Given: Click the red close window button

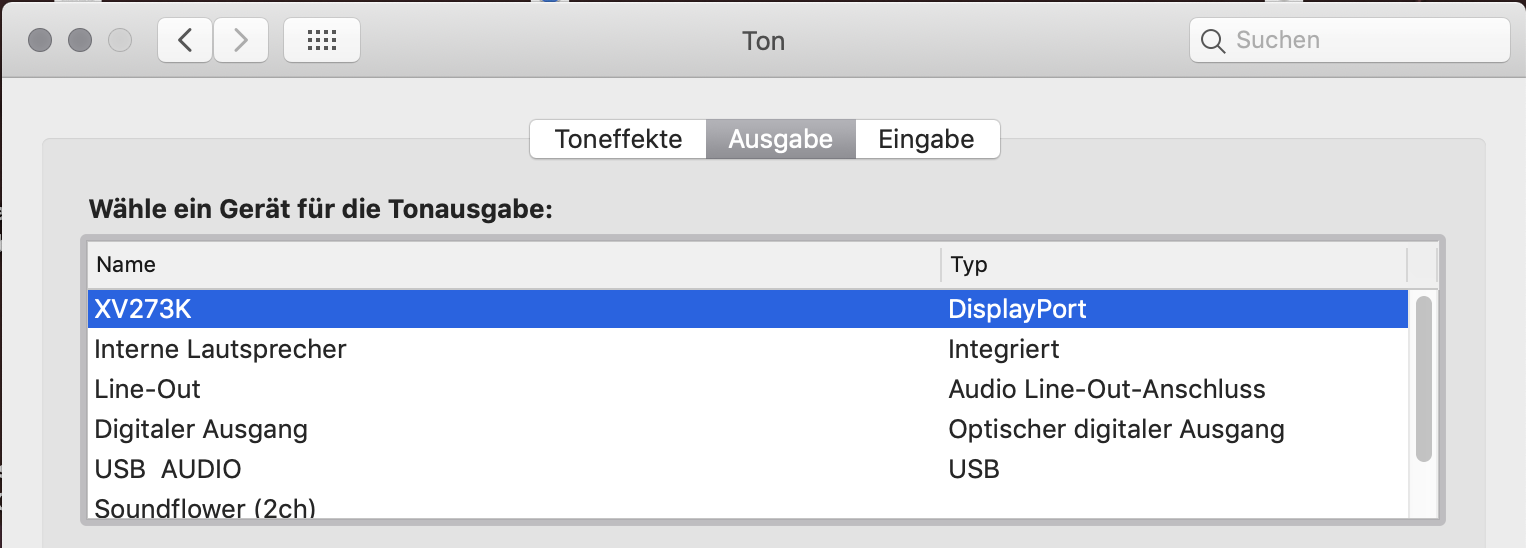Looking at the screenshot, I should [40, 40].
